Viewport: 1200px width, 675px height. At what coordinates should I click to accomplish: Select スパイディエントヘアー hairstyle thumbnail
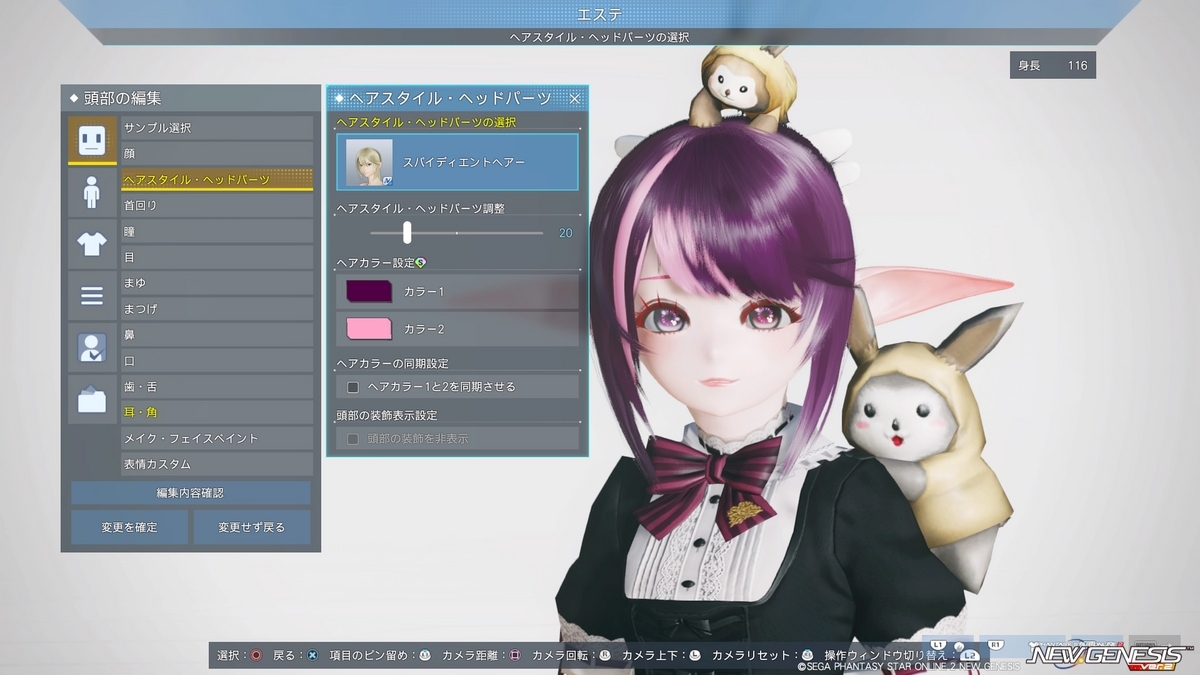[369, 162]
